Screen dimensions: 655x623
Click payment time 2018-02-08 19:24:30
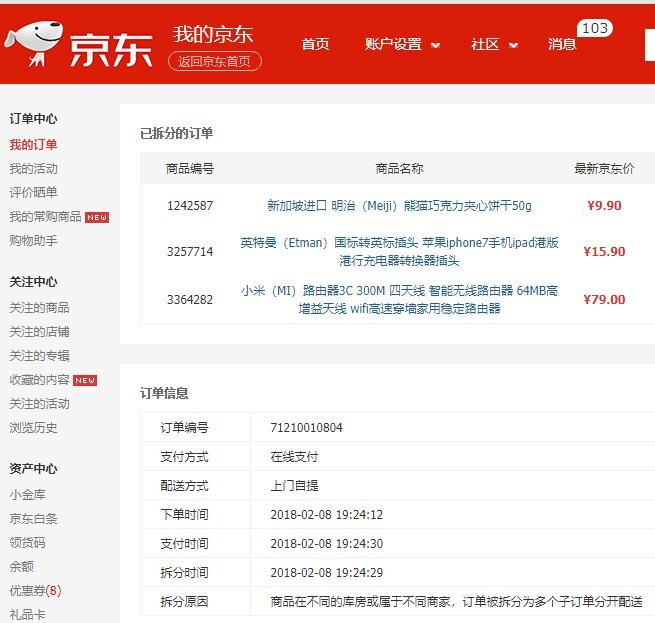pyautogui.click(x=327, y=544)
